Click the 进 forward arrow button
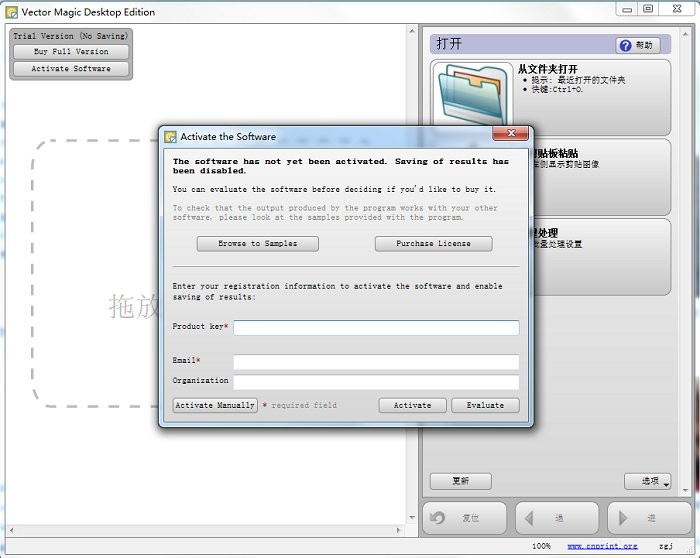The image size is (700, 558). (649, 518)
